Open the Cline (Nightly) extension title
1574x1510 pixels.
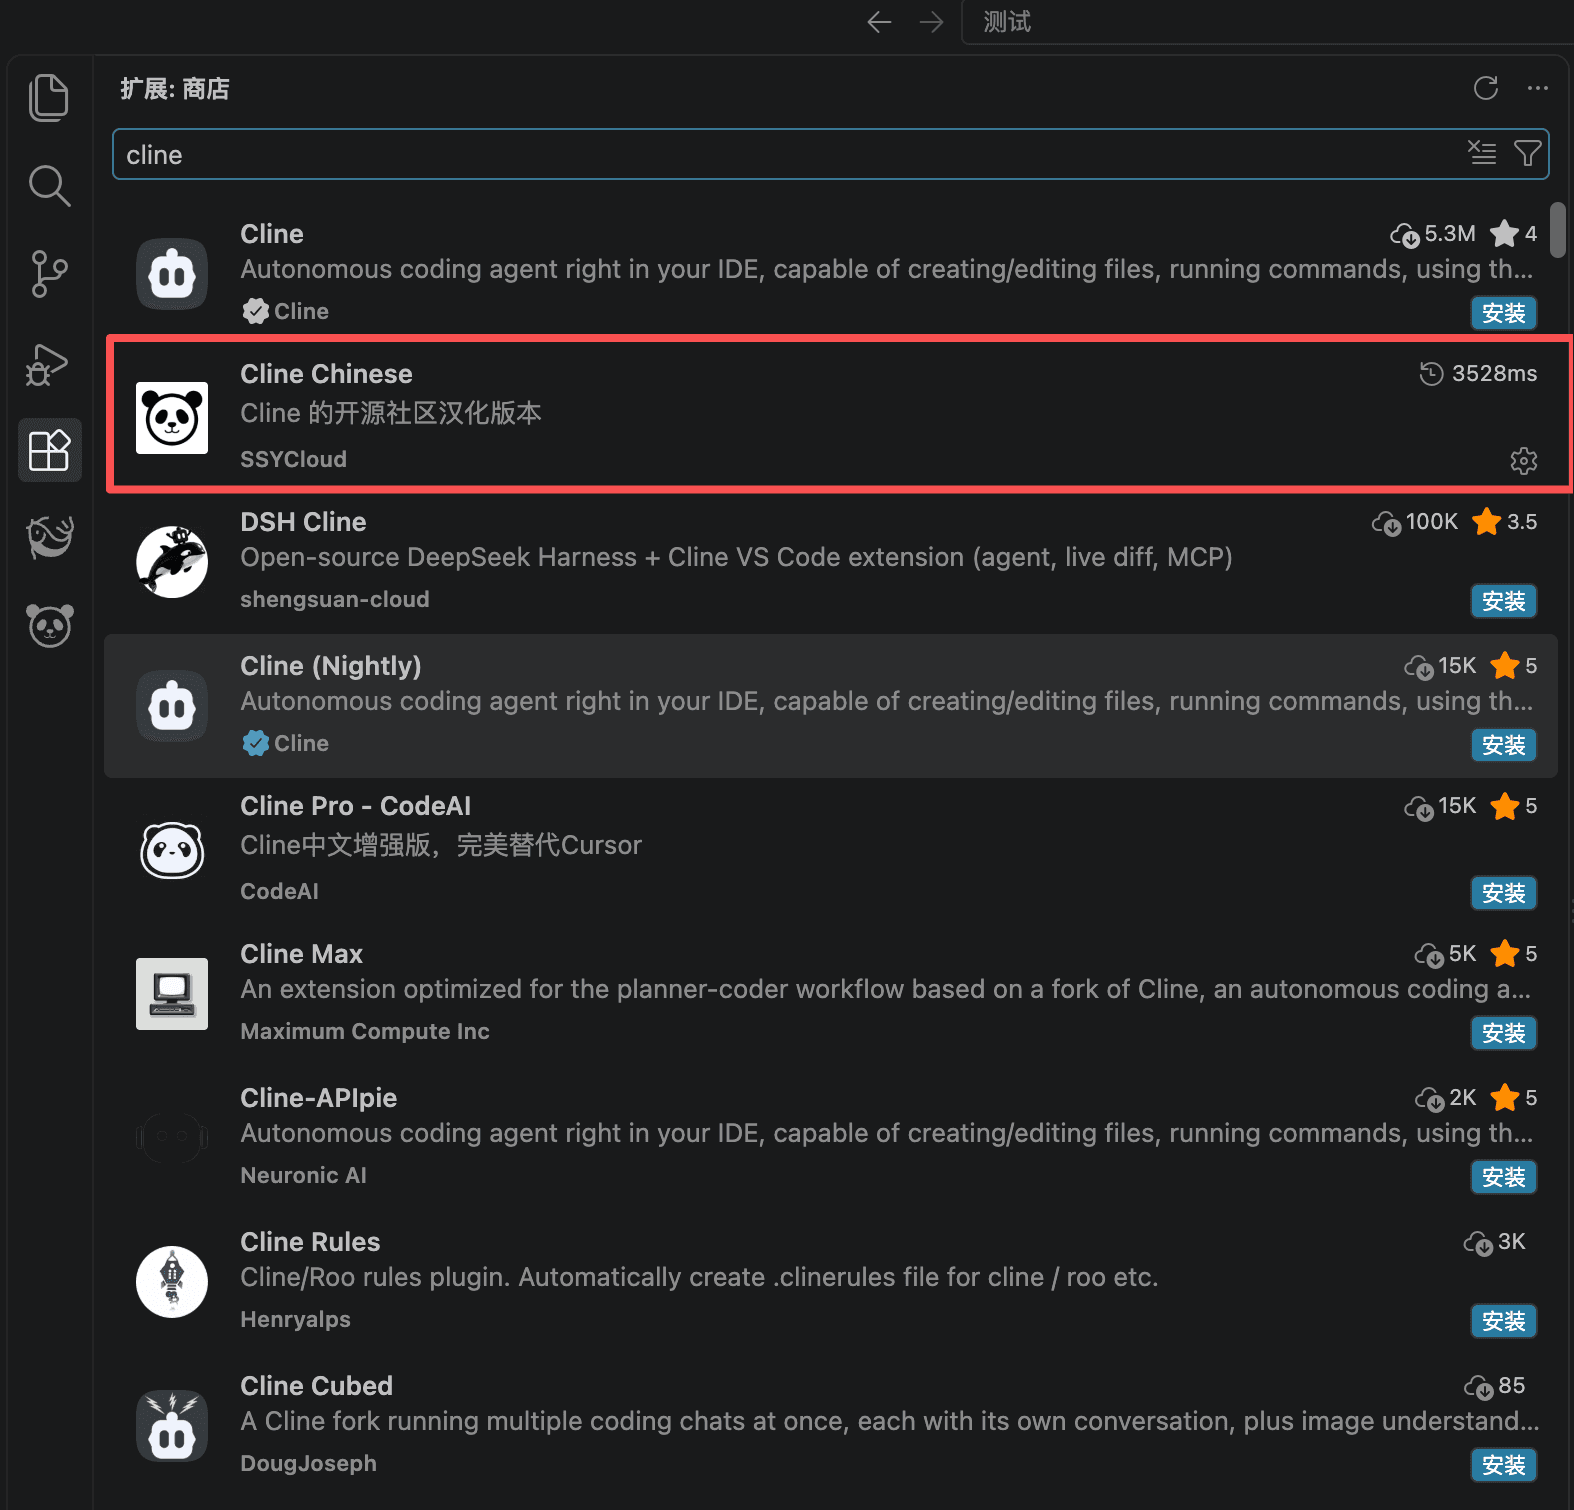click(x=331, y=666)
